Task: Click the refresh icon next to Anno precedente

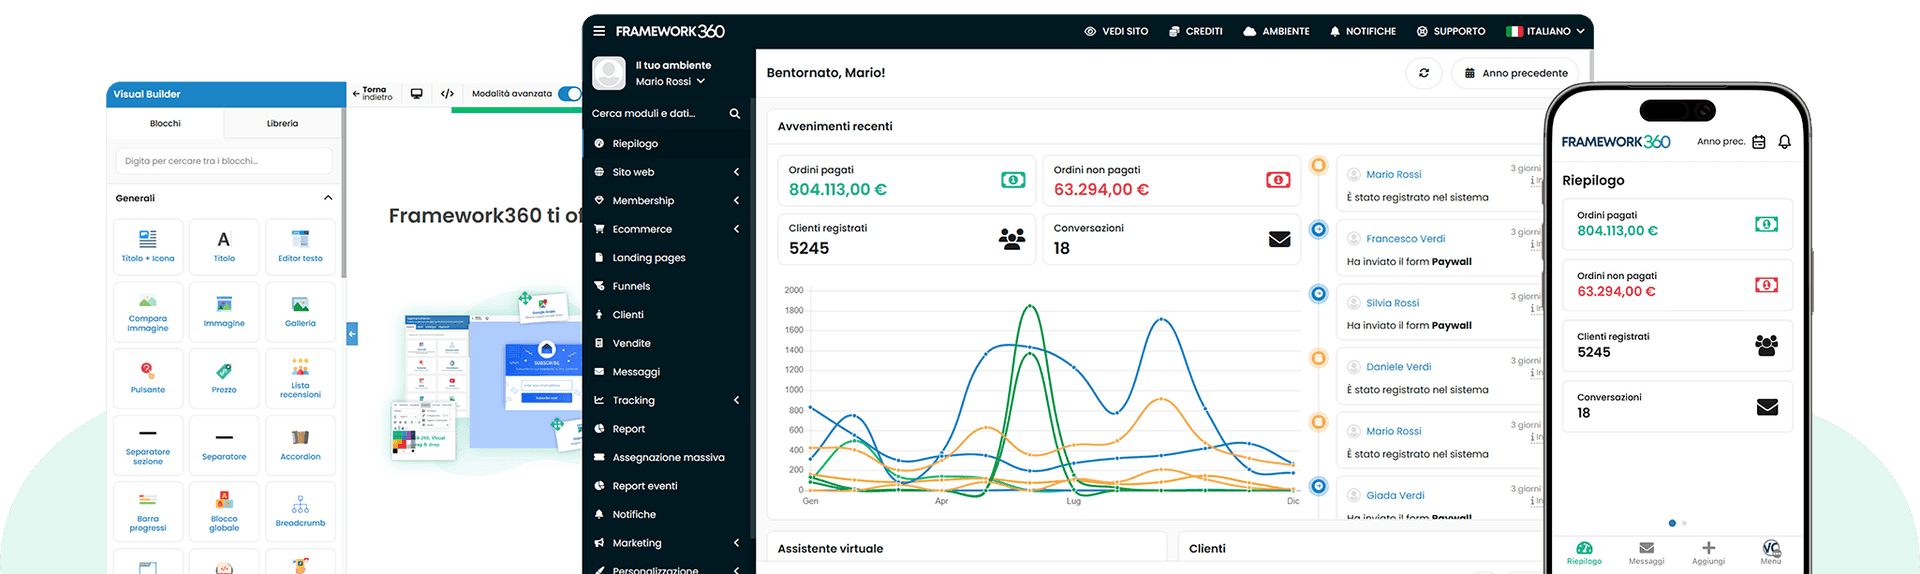Action: click(x=1424, y=73)
